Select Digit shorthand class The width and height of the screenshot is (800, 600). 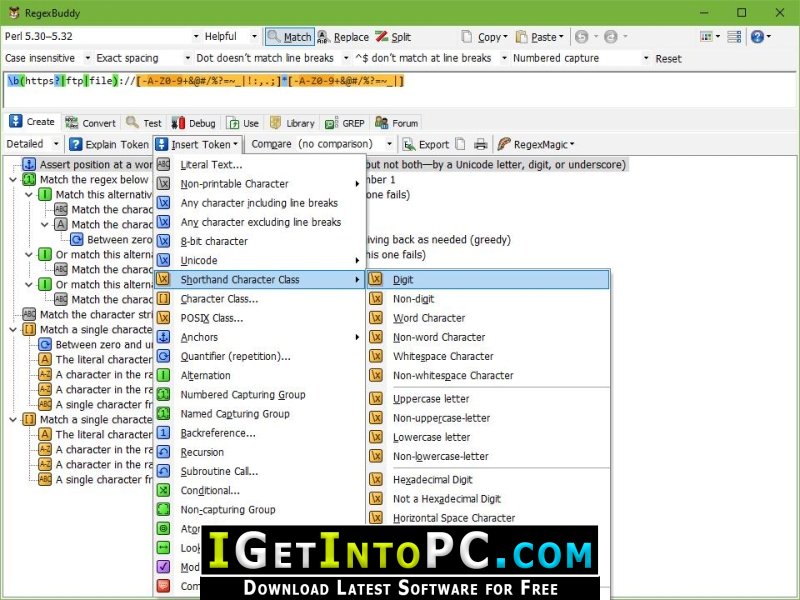tap(488, 279)
